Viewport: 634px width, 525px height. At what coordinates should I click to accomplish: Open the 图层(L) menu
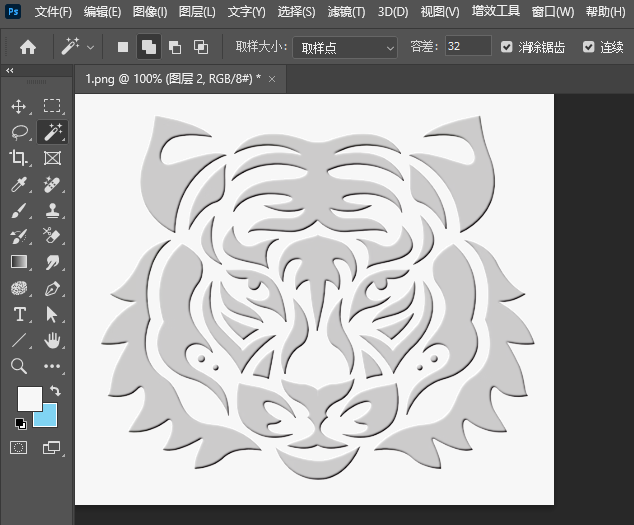pos(197,12)
